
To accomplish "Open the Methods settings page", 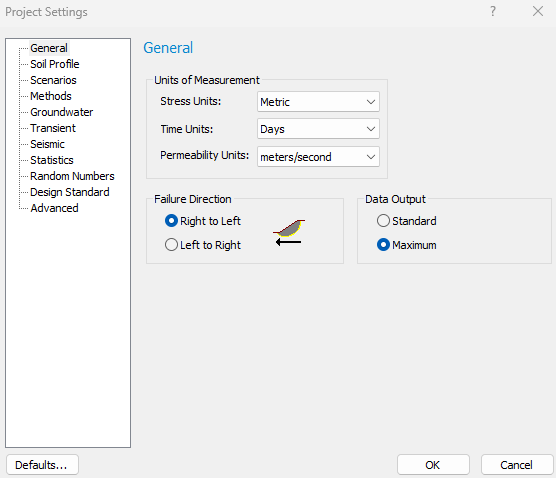I will point(51,96).
